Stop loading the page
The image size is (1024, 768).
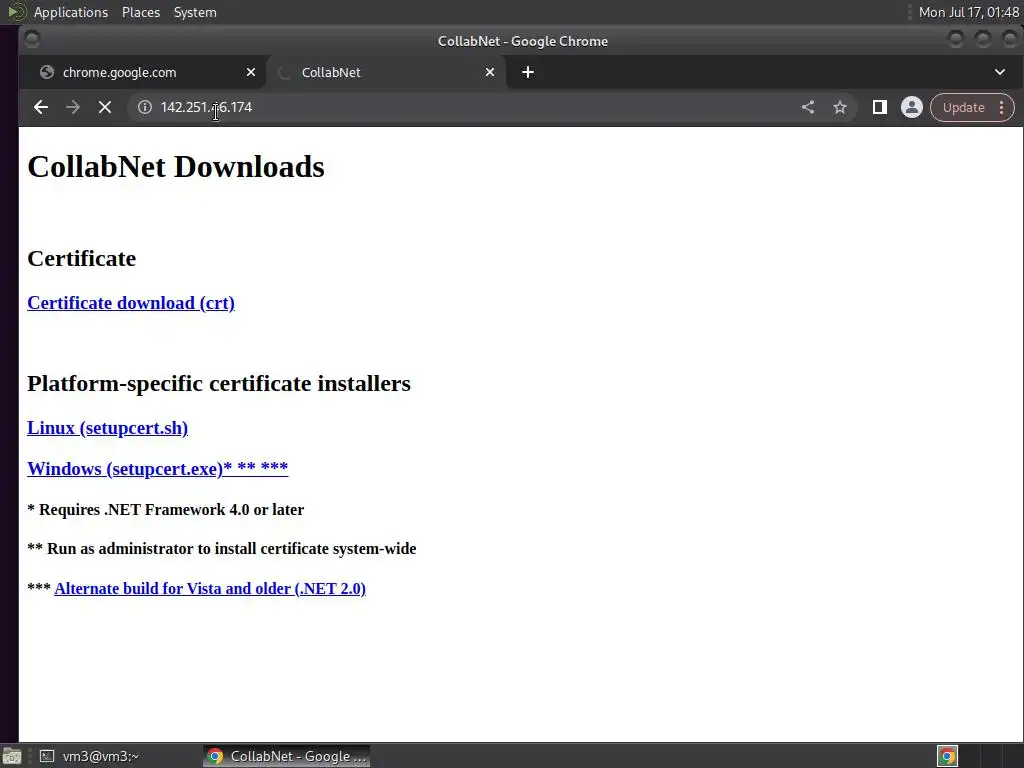104,107
